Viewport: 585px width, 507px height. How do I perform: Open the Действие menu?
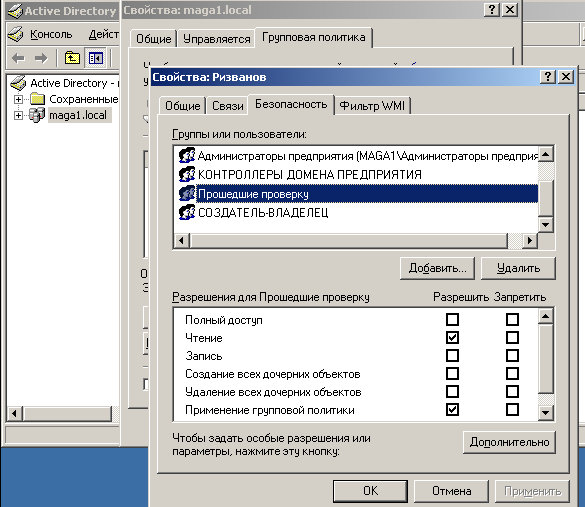104,34
